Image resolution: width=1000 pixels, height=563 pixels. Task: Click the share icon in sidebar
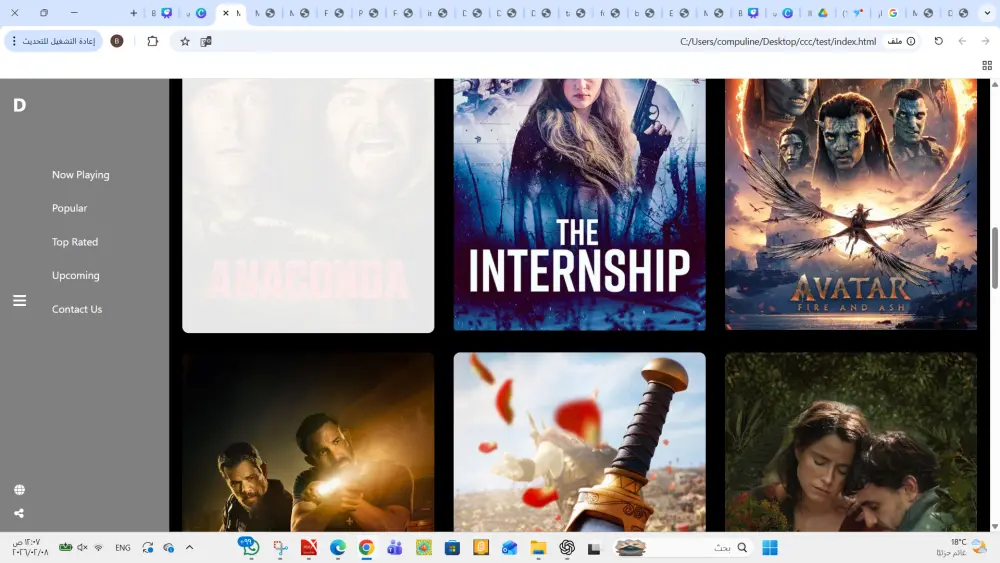19,513
